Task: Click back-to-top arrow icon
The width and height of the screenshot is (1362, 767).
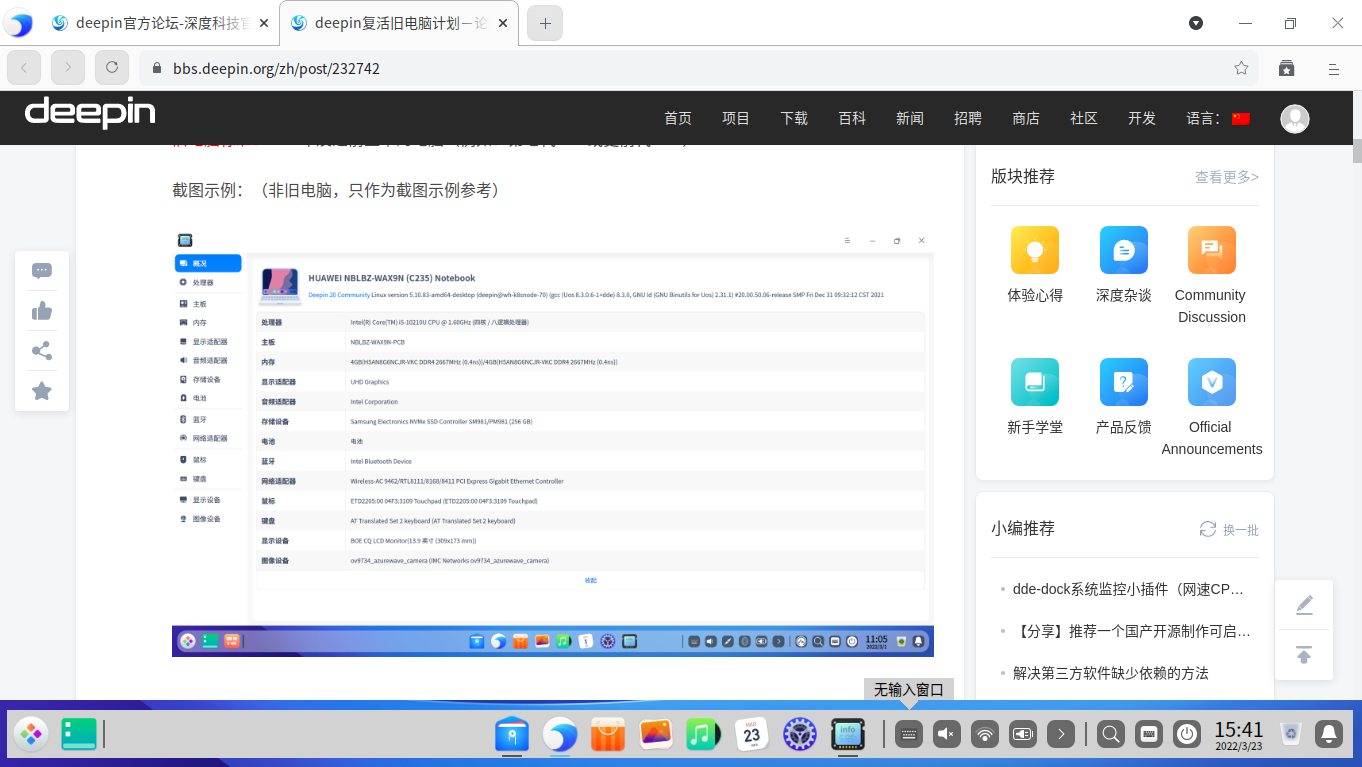Action: tap(1304, 654)
